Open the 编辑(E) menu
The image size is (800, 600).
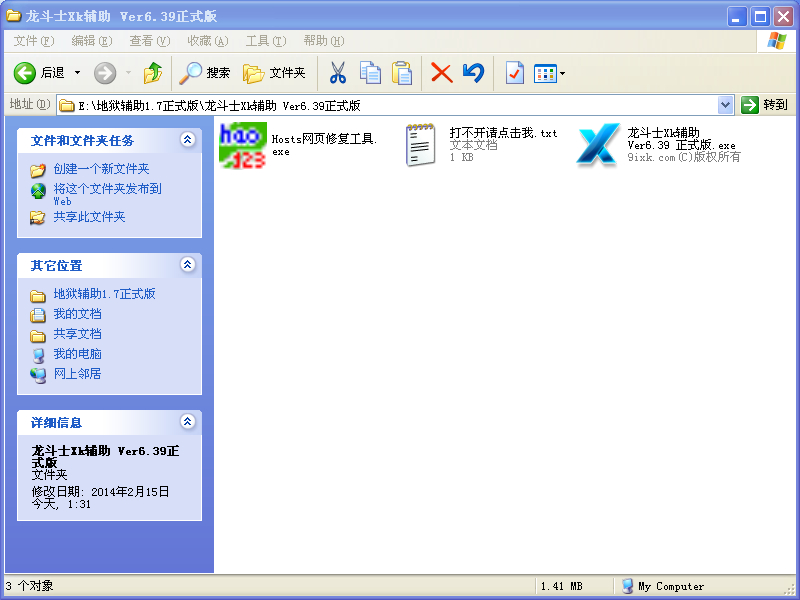click(91, 41)
